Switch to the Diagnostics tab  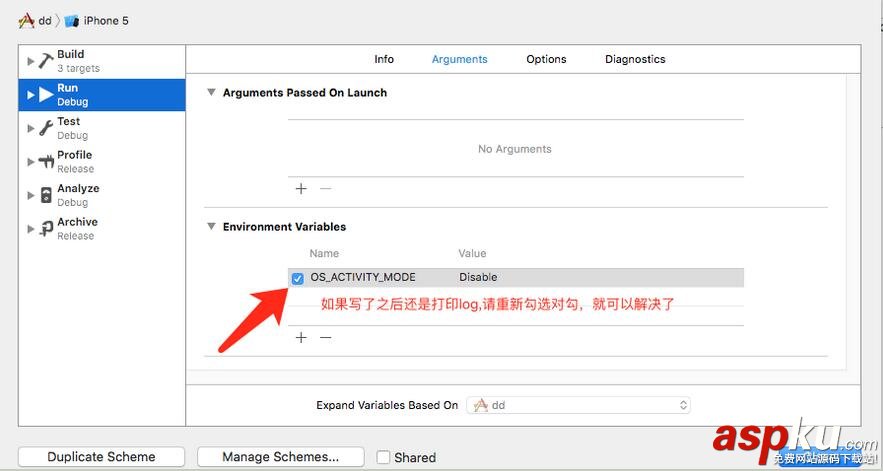[635, 59]
